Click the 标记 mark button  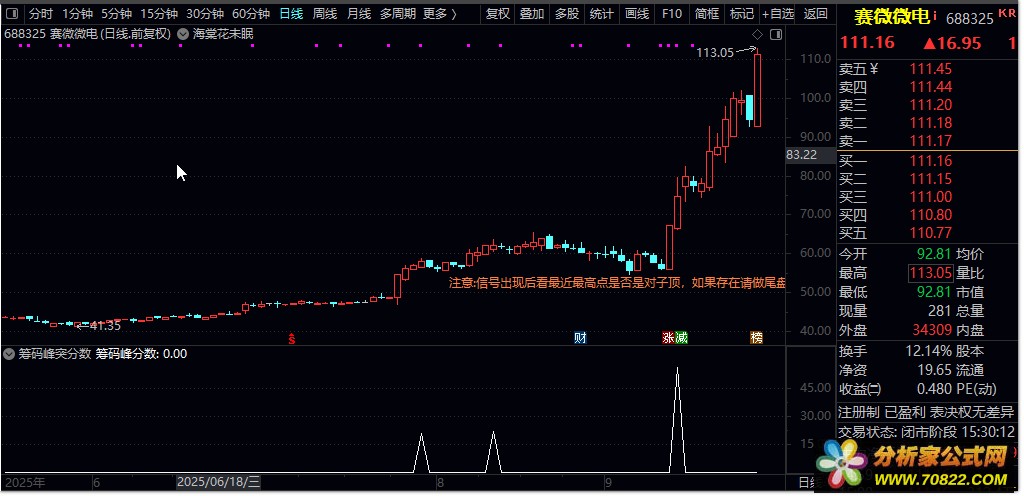[x=741, y=13]
